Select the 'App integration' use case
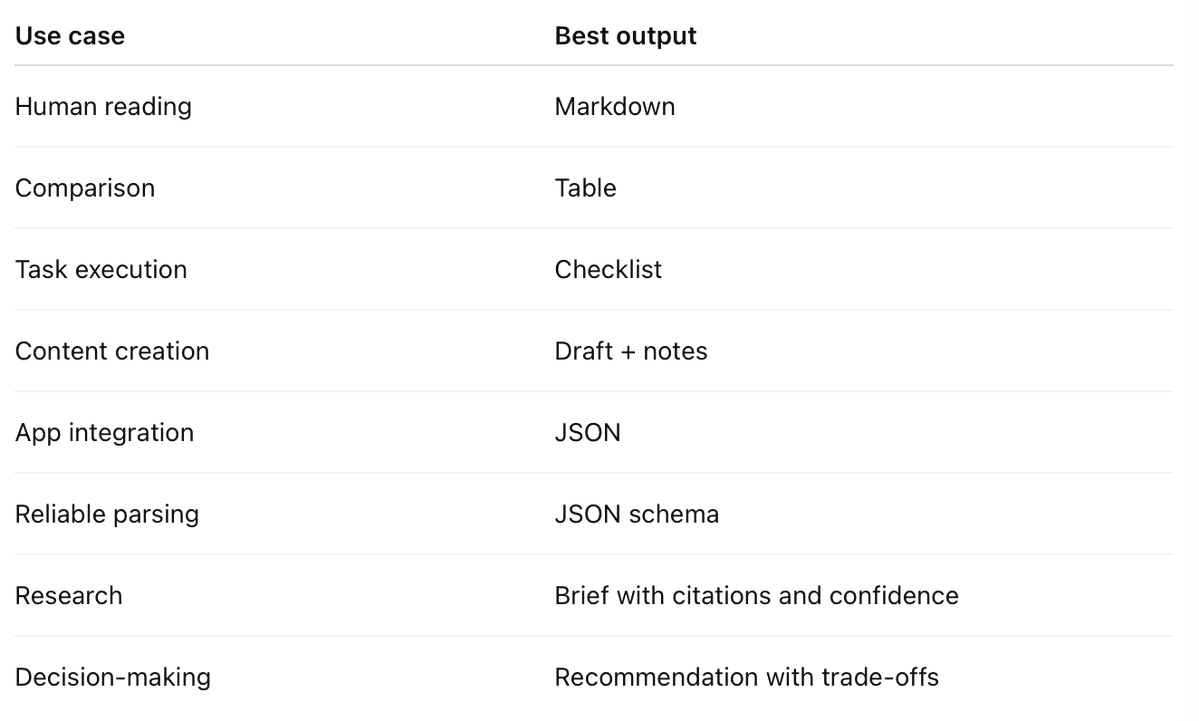Viewport: 1199px width, 721px height. pyautogui.click(x=105, y=433)
